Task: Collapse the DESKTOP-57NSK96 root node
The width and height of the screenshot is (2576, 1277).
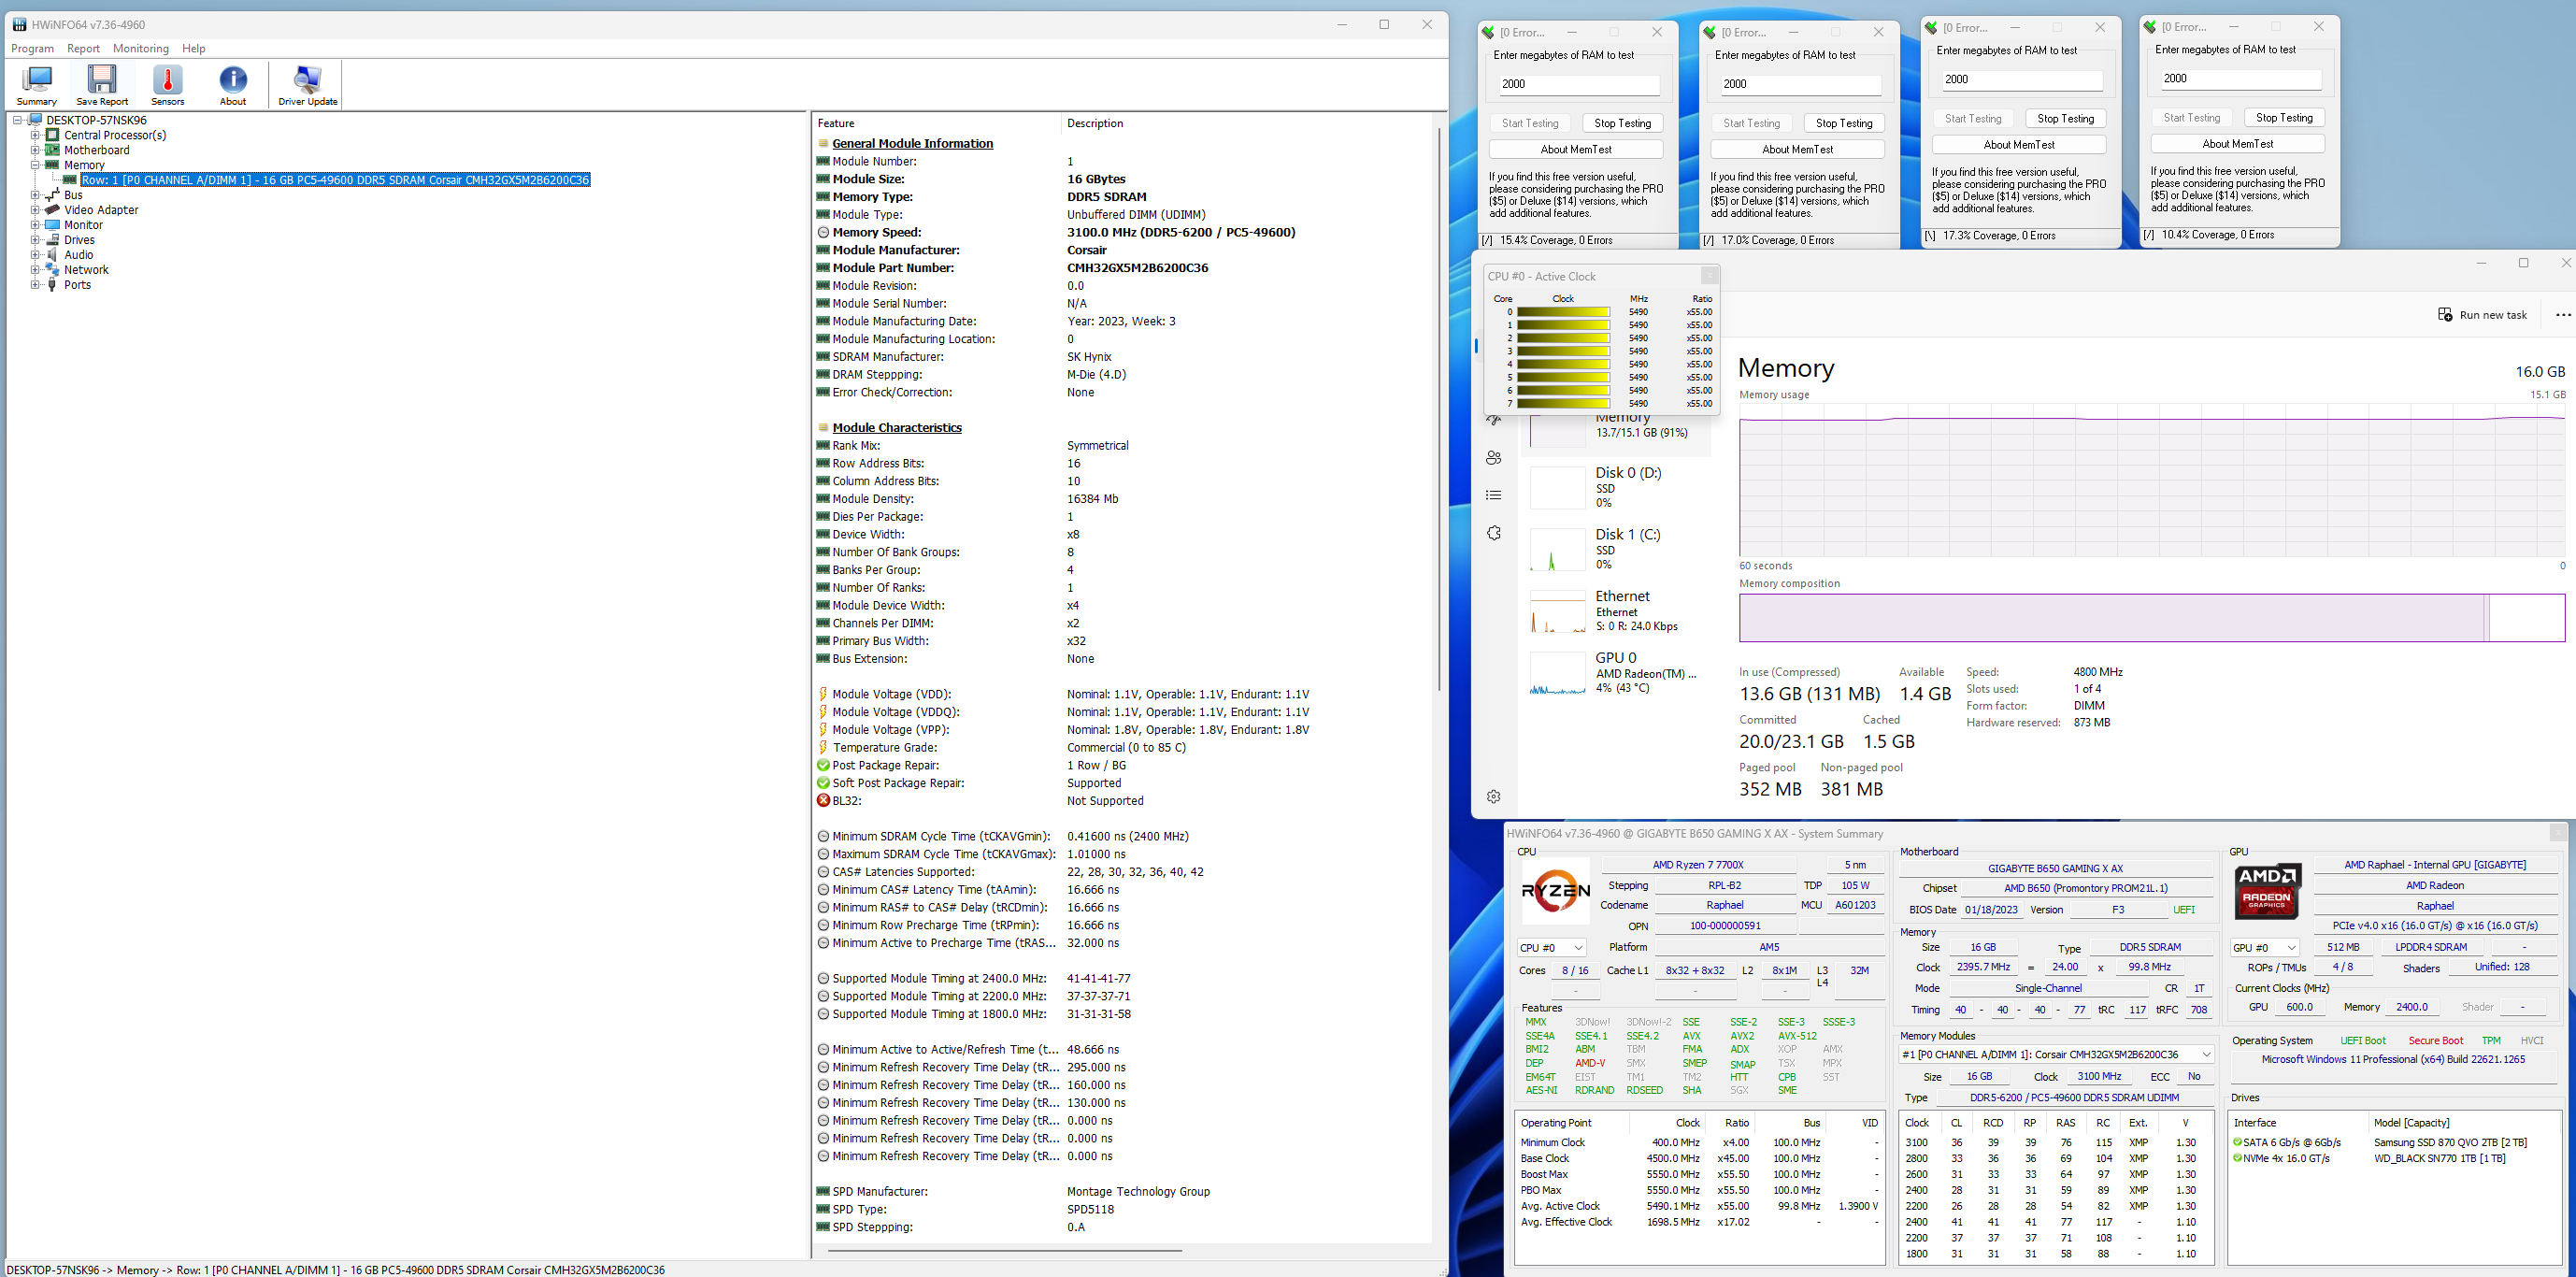Action: pyautogui.click(x=17, y=120)
